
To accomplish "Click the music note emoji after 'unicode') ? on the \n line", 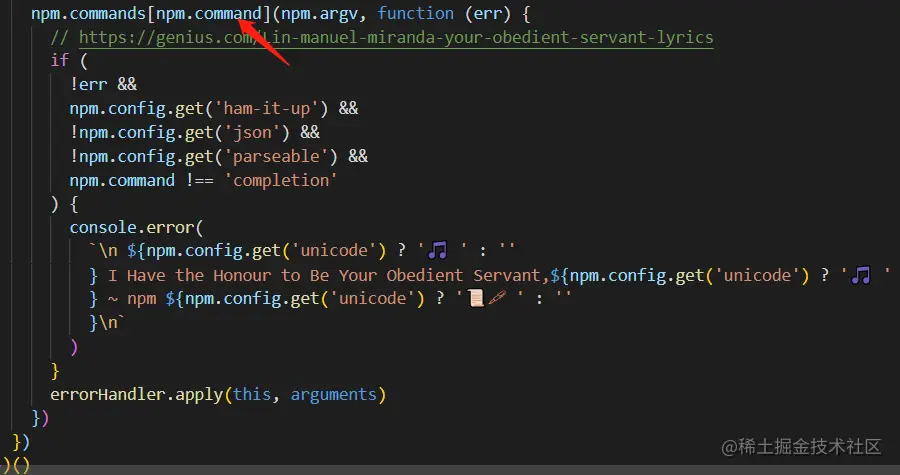I will pos(437,251).
